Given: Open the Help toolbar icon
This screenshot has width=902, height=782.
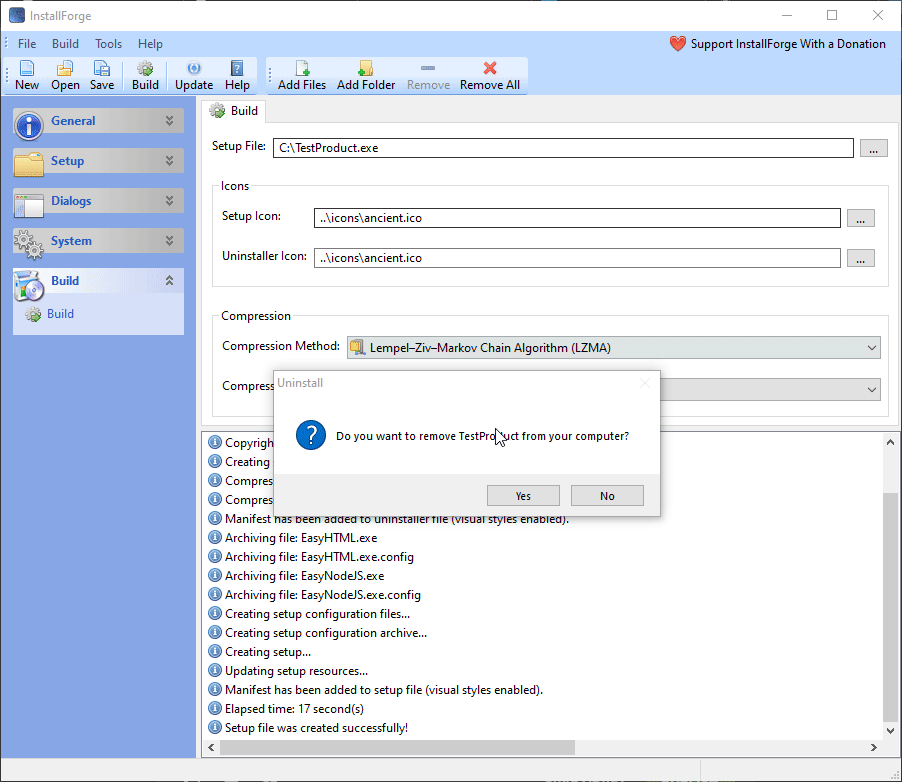Looking at the screenshot, I should coord(236,68).
